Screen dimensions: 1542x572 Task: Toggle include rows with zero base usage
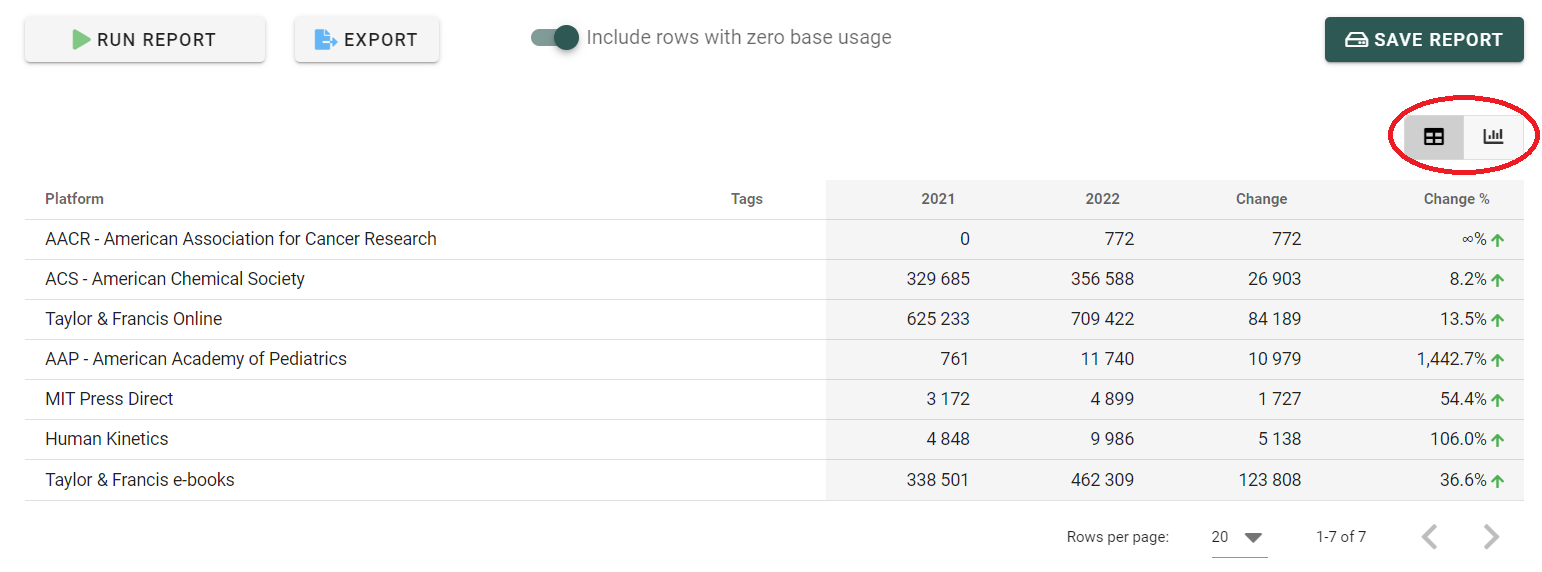tap(555, 38)
